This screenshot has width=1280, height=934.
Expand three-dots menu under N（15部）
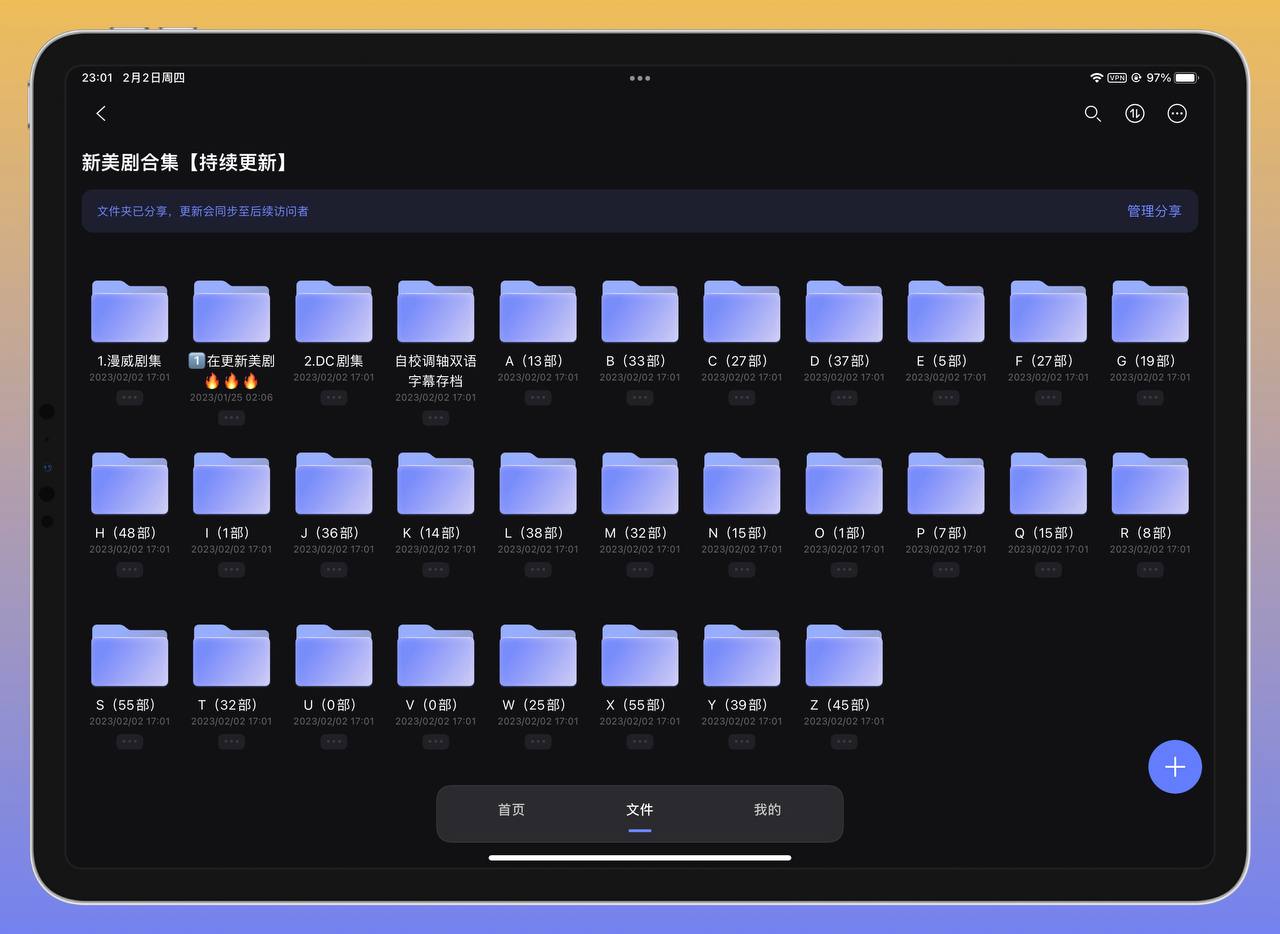point(742,570)
